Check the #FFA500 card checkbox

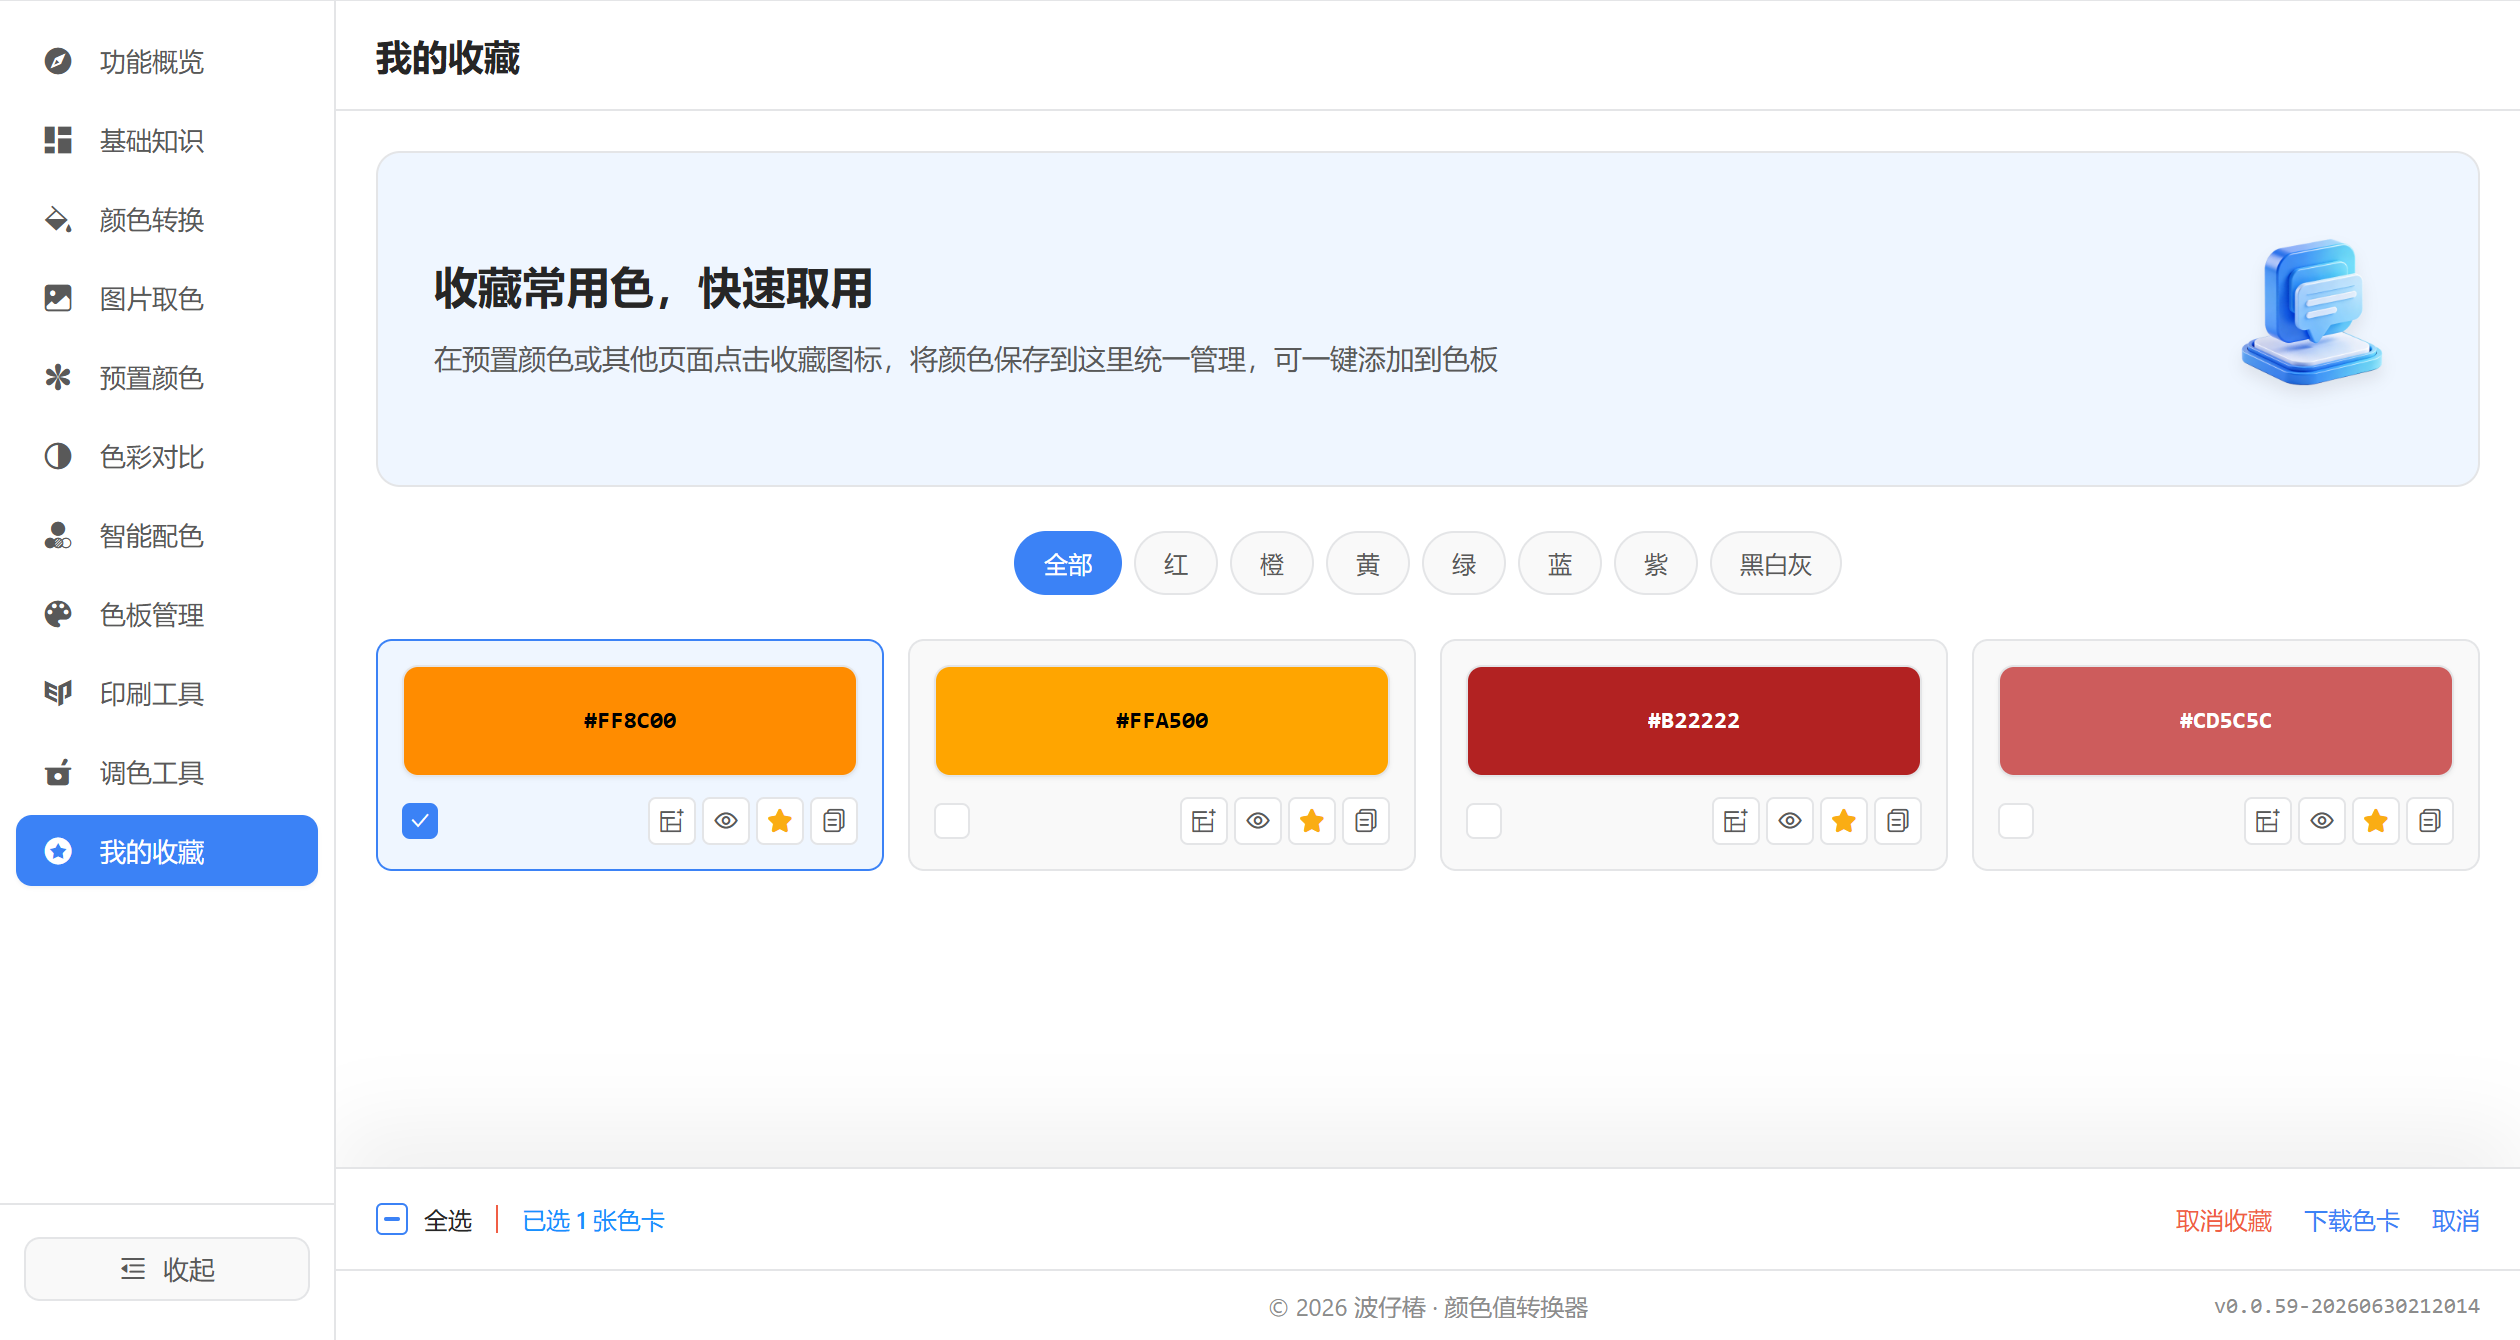click(952, 821)
